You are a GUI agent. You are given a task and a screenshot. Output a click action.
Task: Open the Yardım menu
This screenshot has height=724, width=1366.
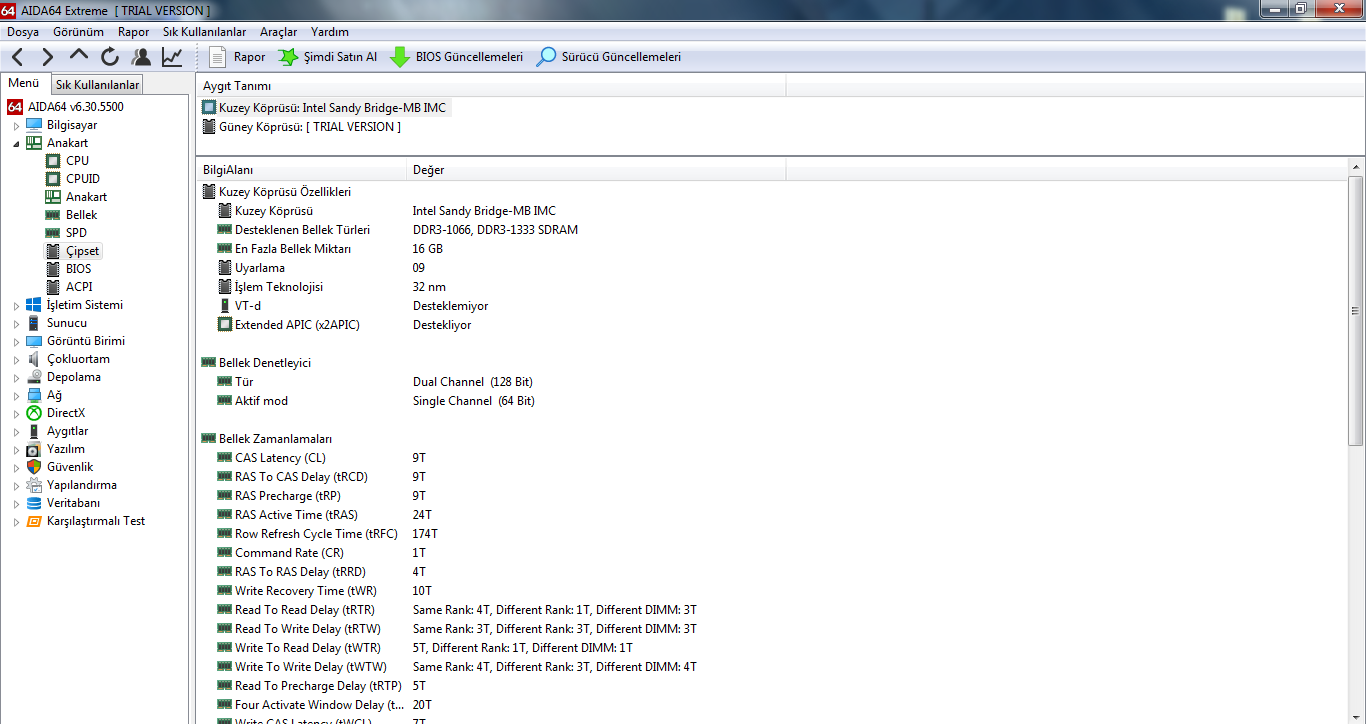[x=330, y=32]
